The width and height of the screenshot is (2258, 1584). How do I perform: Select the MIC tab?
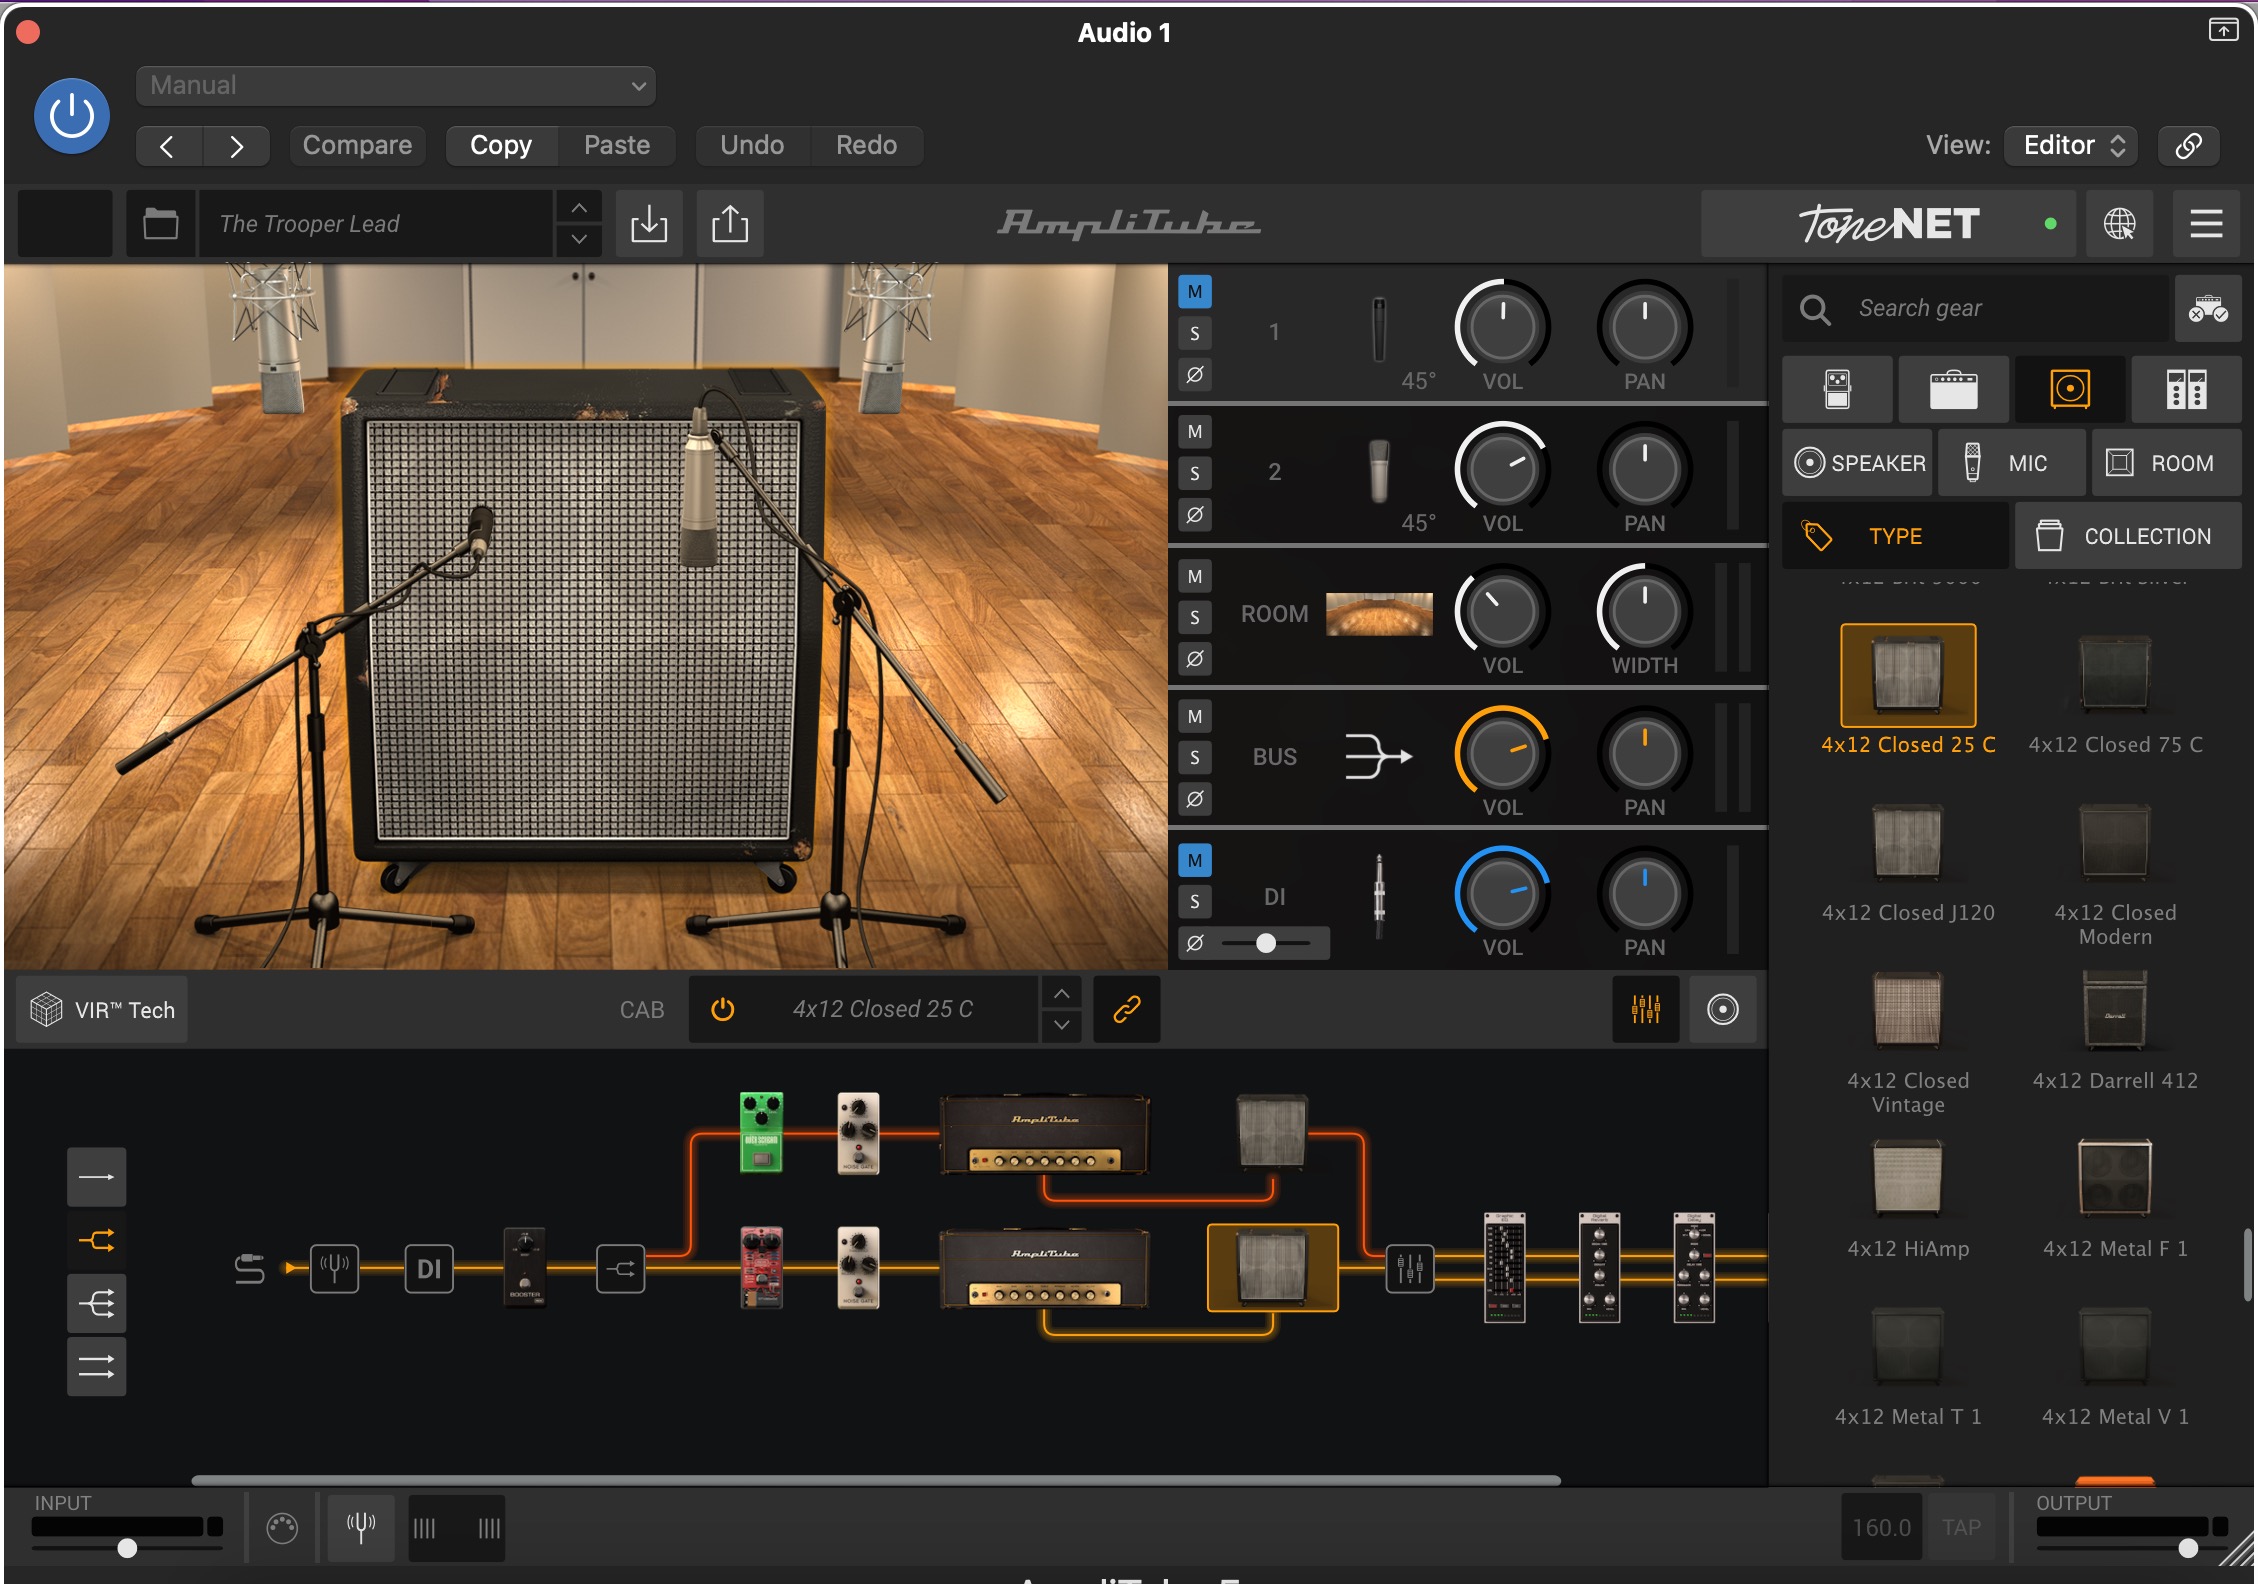(x=2012, y=463)
